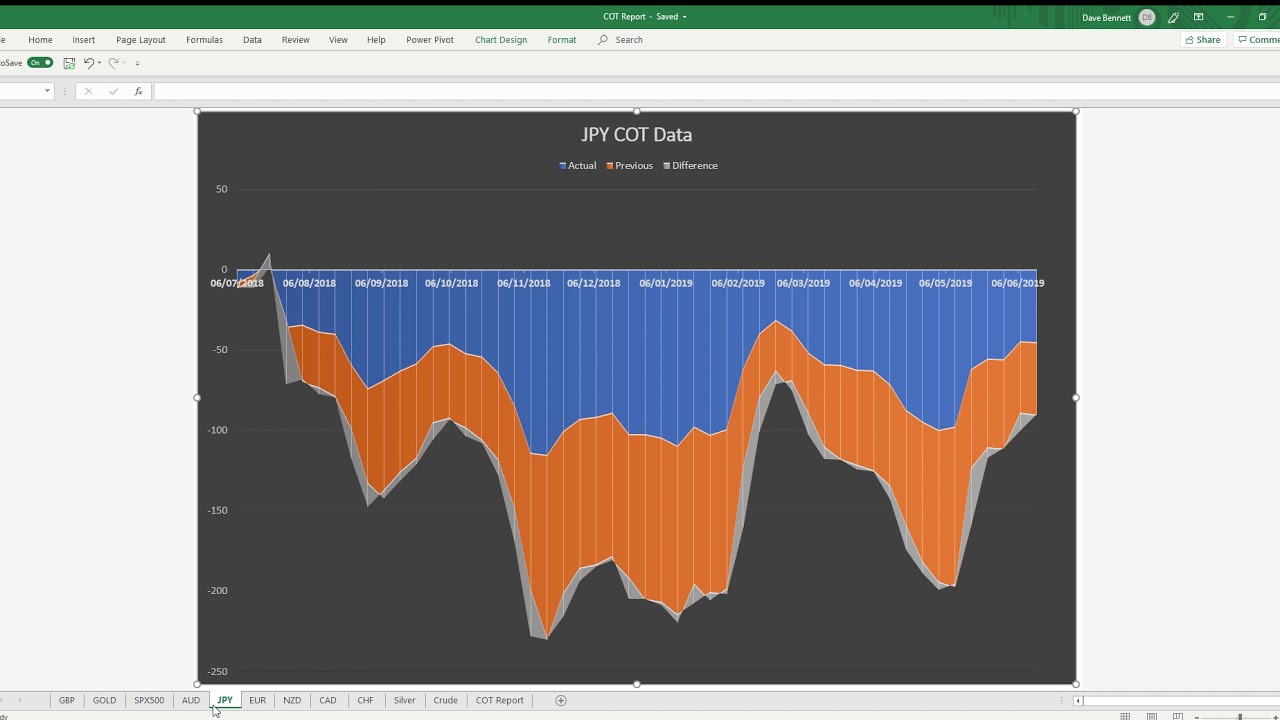Select the Previous legend entry

click(629, 166)
